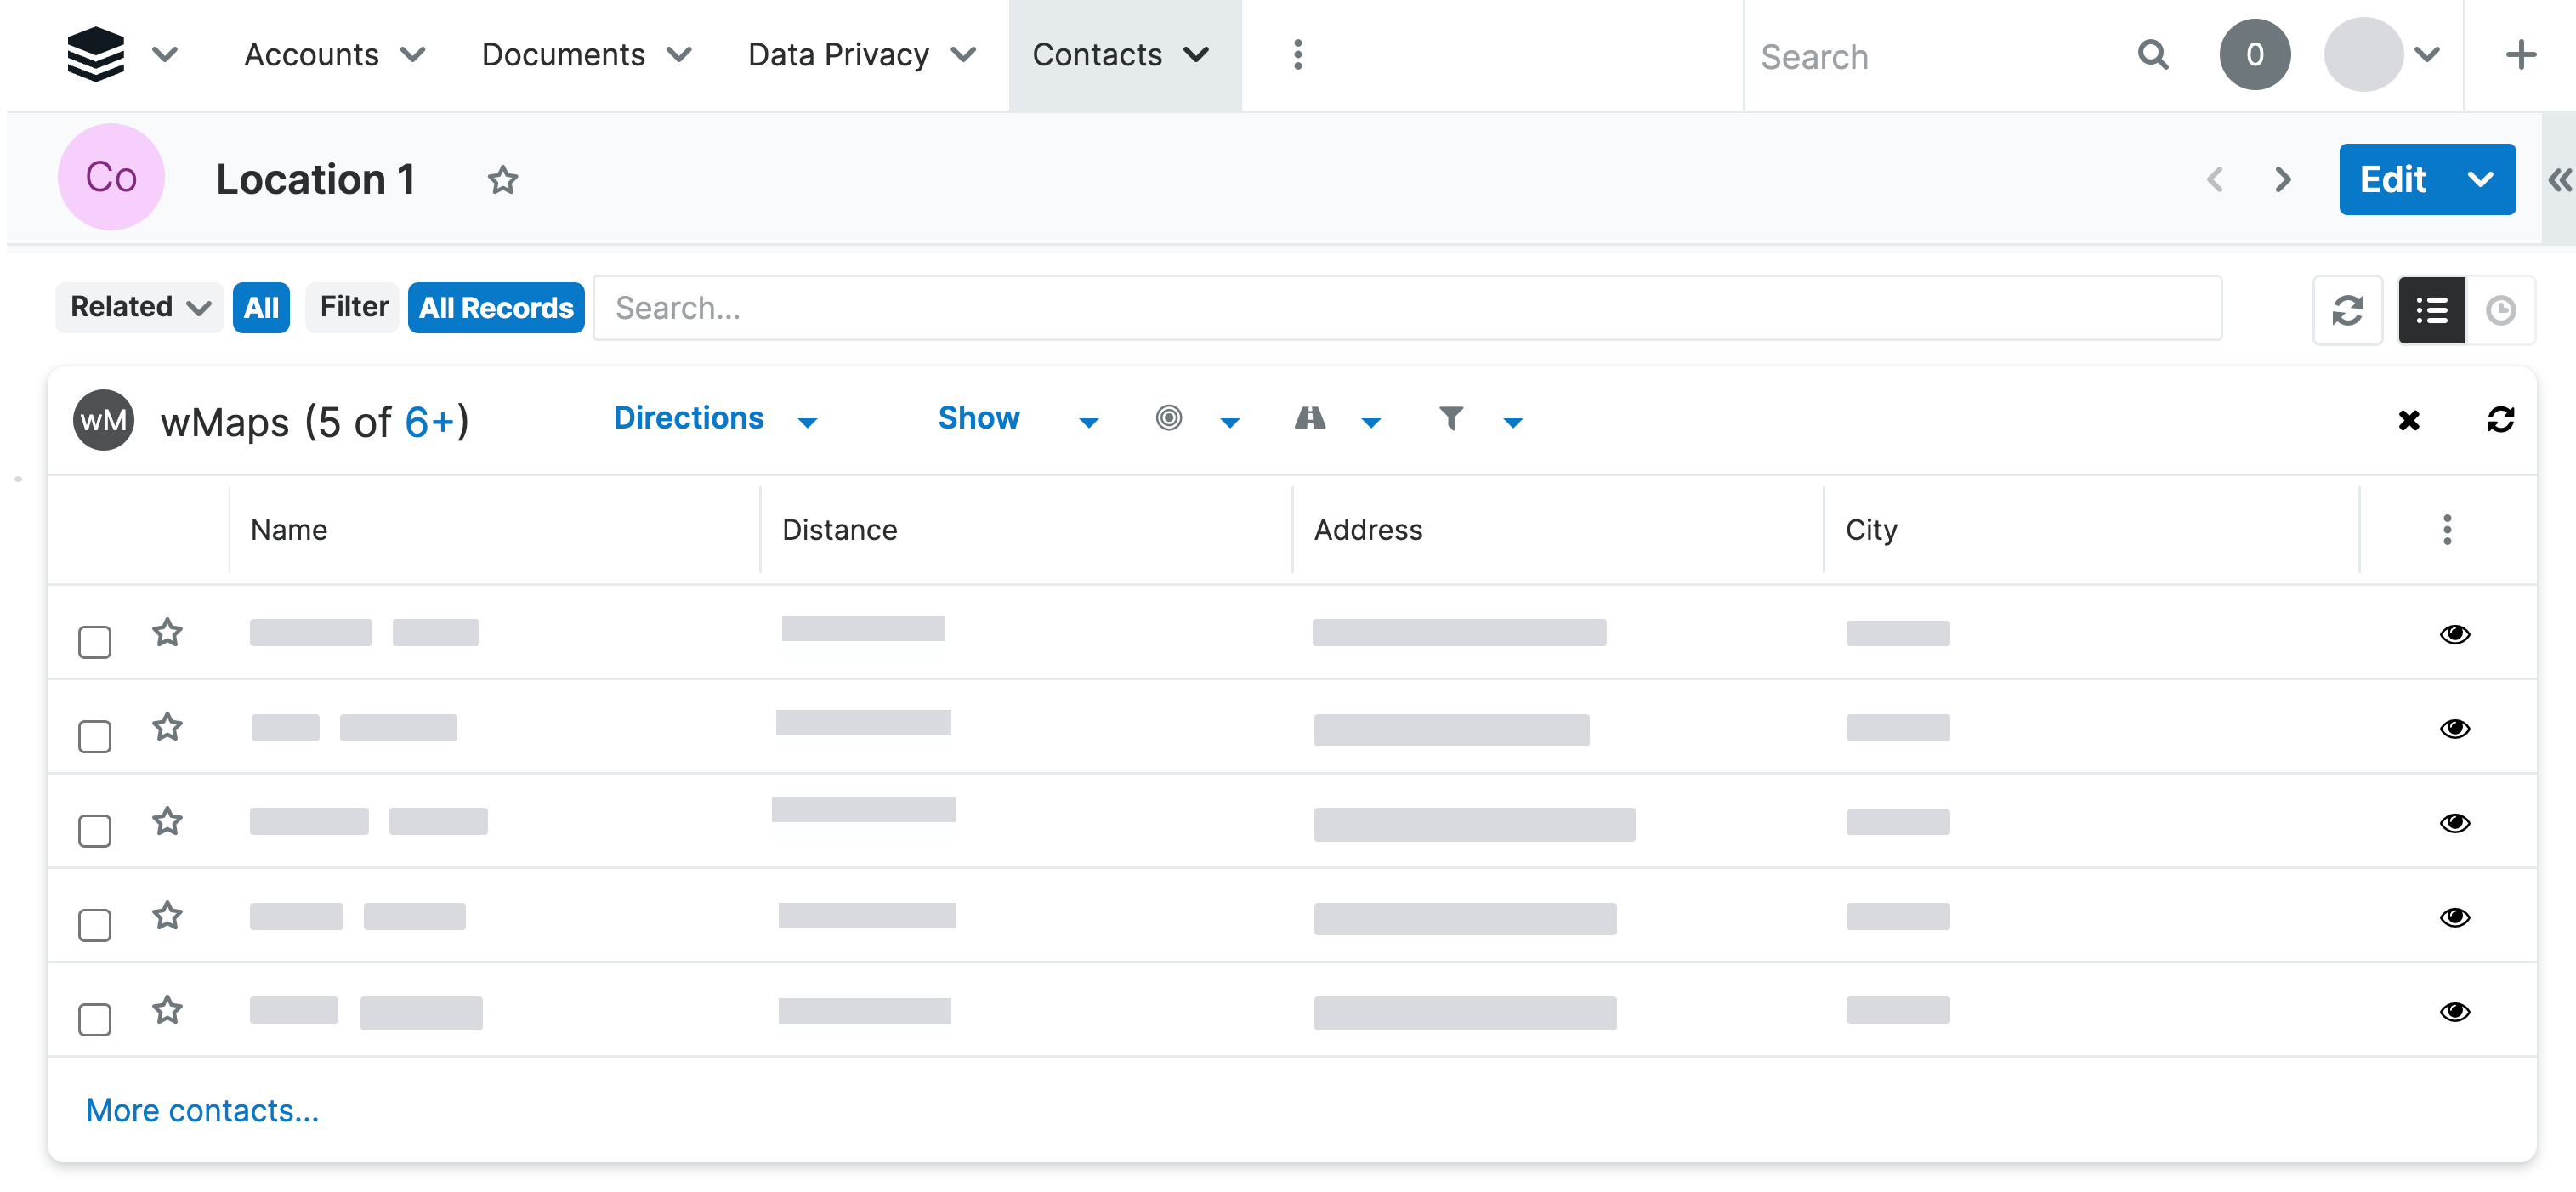
Task: Open the Accounts menu
Action: [311, 54]
